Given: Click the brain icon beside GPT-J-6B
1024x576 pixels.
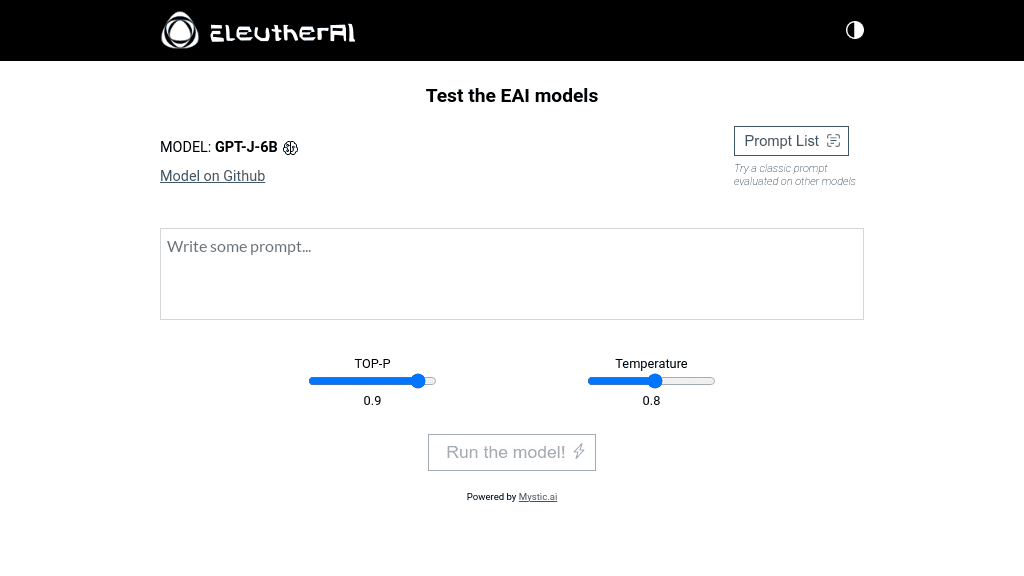Looking at the screenshot, I should (x=290, y=147).
